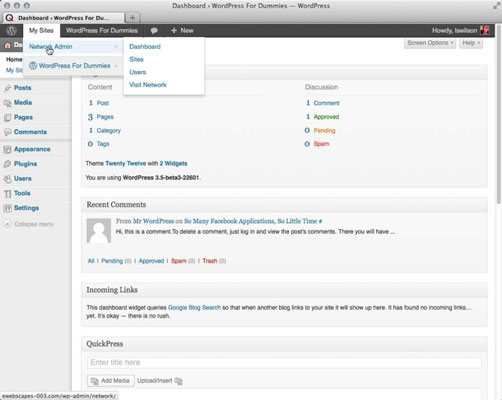This screenshot has width=502, height=400.
Task: Click the Media icon in sidebar
Action: coord(7,103)
